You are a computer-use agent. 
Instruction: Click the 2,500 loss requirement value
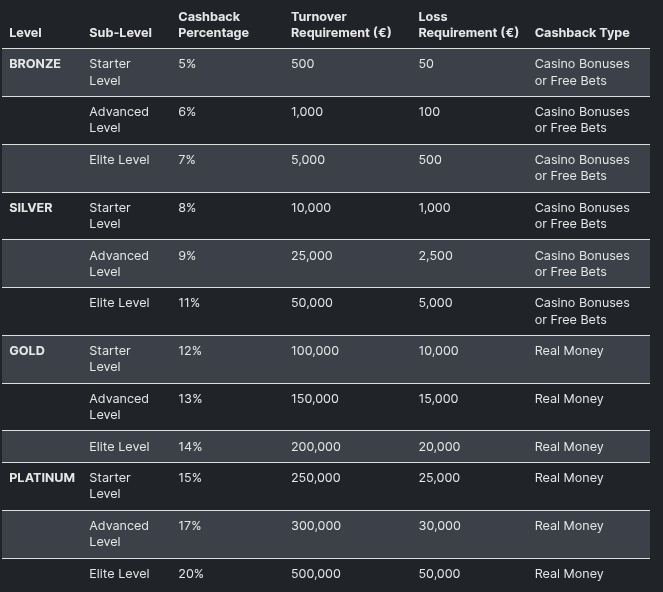pos(435,256)
